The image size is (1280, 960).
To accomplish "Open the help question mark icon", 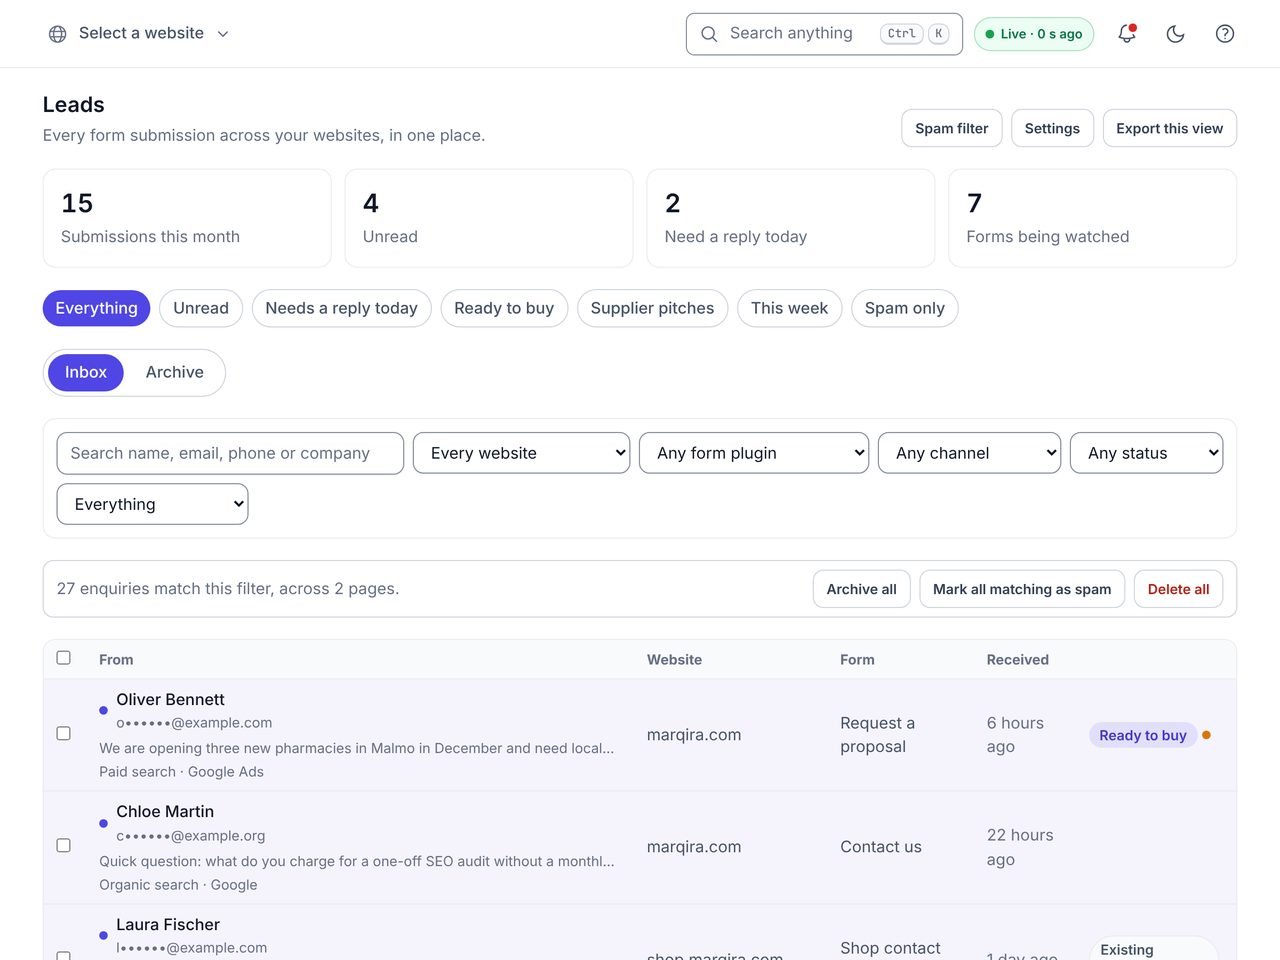I will coord(1225,34).
